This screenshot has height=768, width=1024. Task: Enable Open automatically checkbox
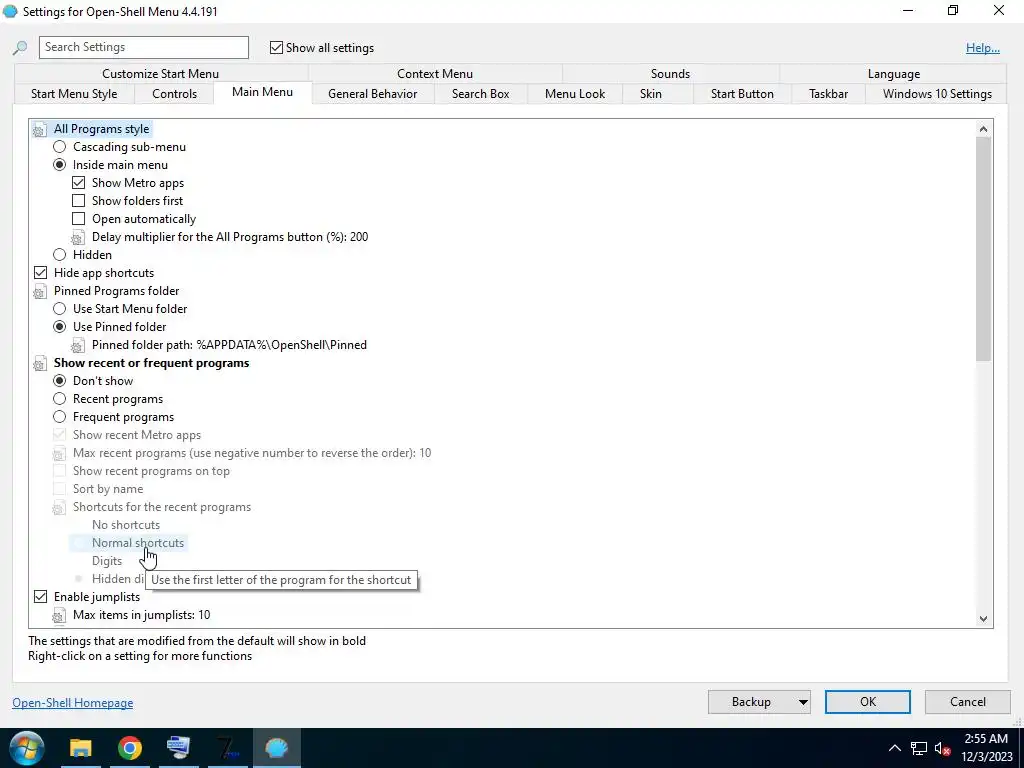pos(78,219)
